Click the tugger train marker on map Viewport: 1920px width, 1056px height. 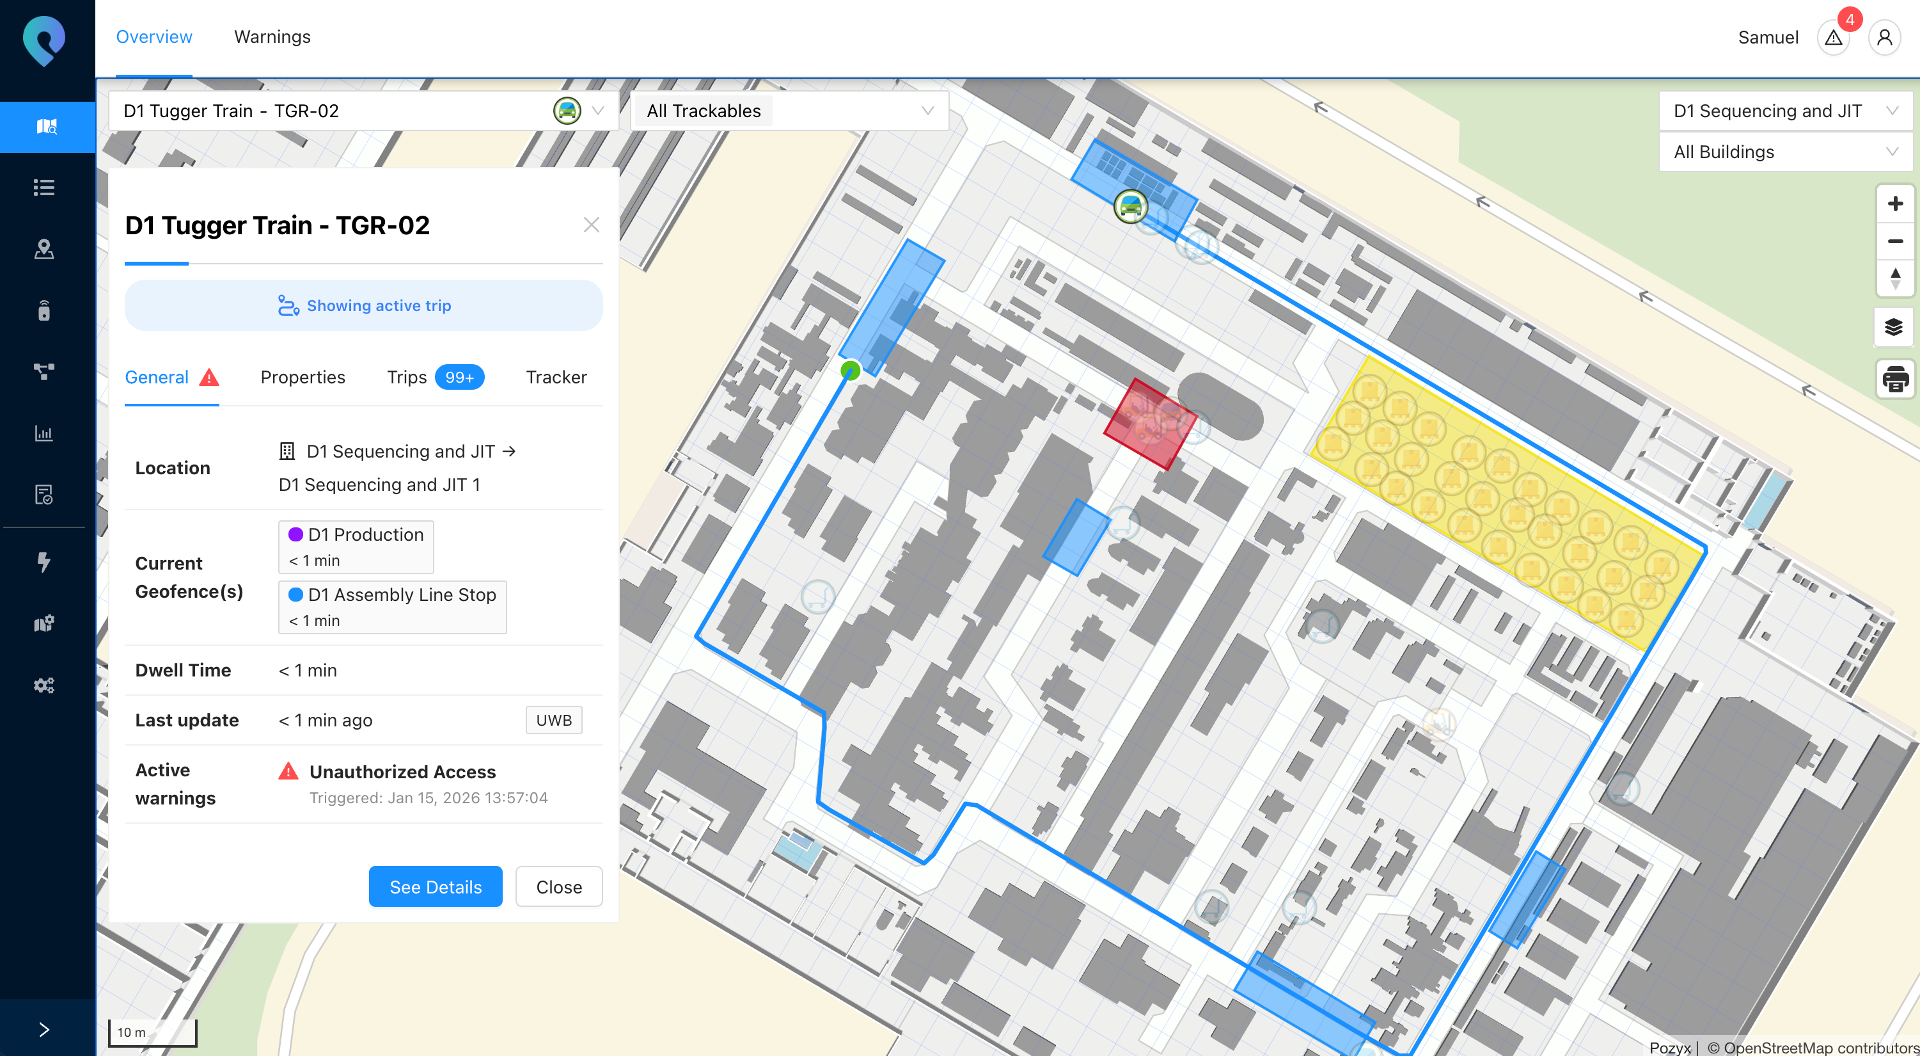coord(1131,207)
